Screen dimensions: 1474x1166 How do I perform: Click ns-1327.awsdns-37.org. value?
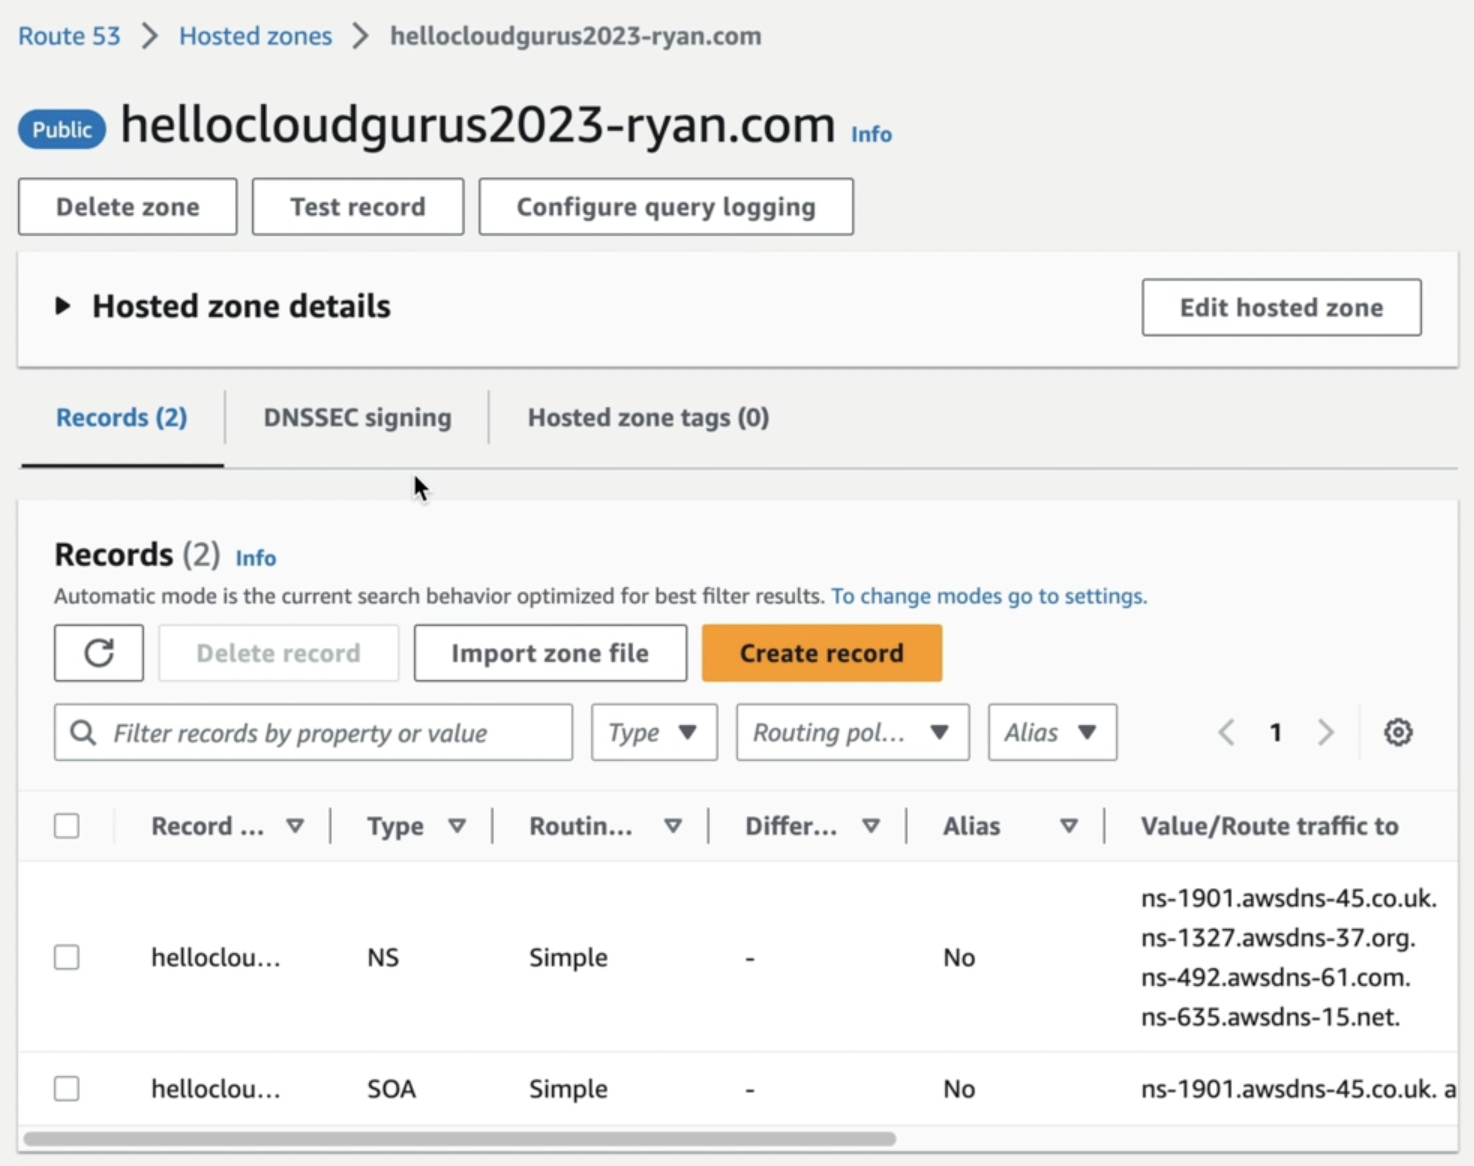(x=1278, y=938)
